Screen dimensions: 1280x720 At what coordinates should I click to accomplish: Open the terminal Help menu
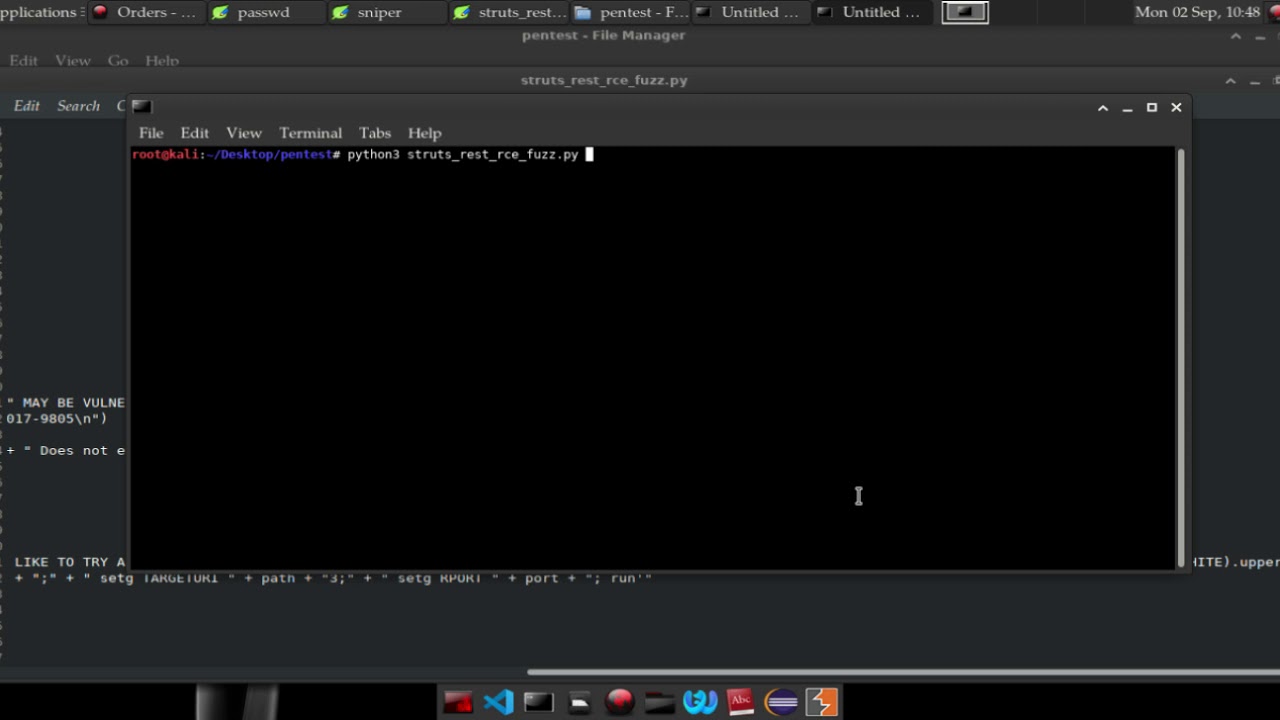[x=424, y=133]
